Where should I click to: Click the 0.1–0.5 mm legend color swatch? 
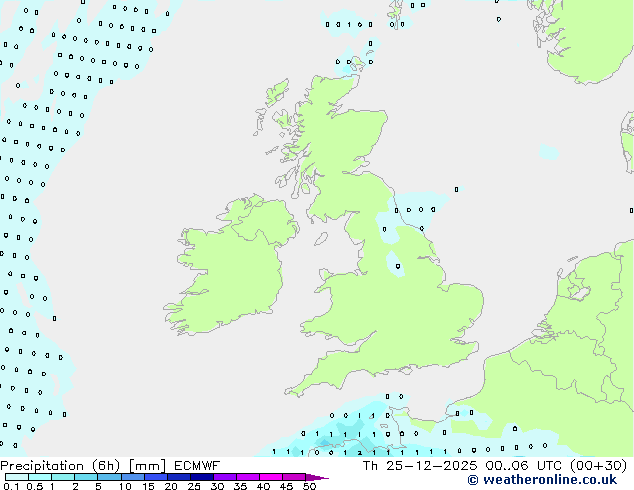click(17, 477)
